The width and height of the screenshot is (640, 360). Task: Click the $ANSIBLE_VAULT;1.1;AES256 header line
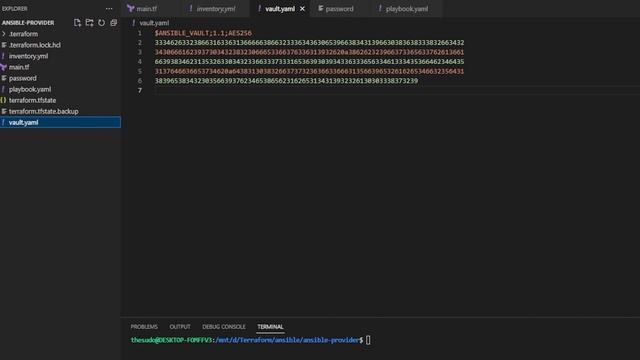[203, 33]
